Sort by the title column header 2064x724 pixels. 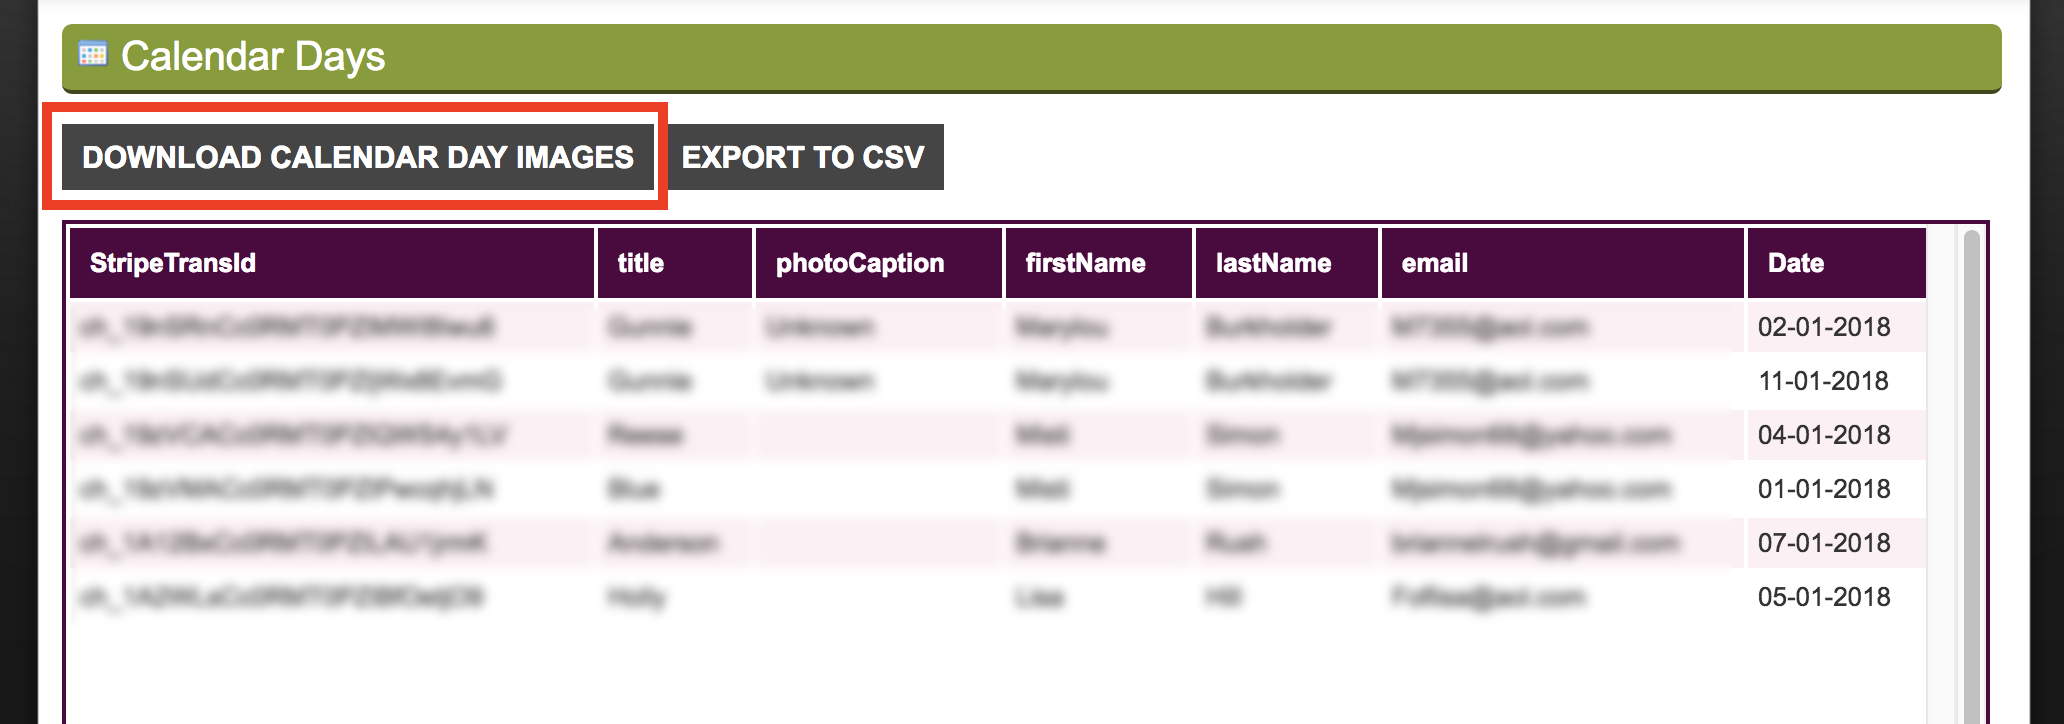pos(675,263)
